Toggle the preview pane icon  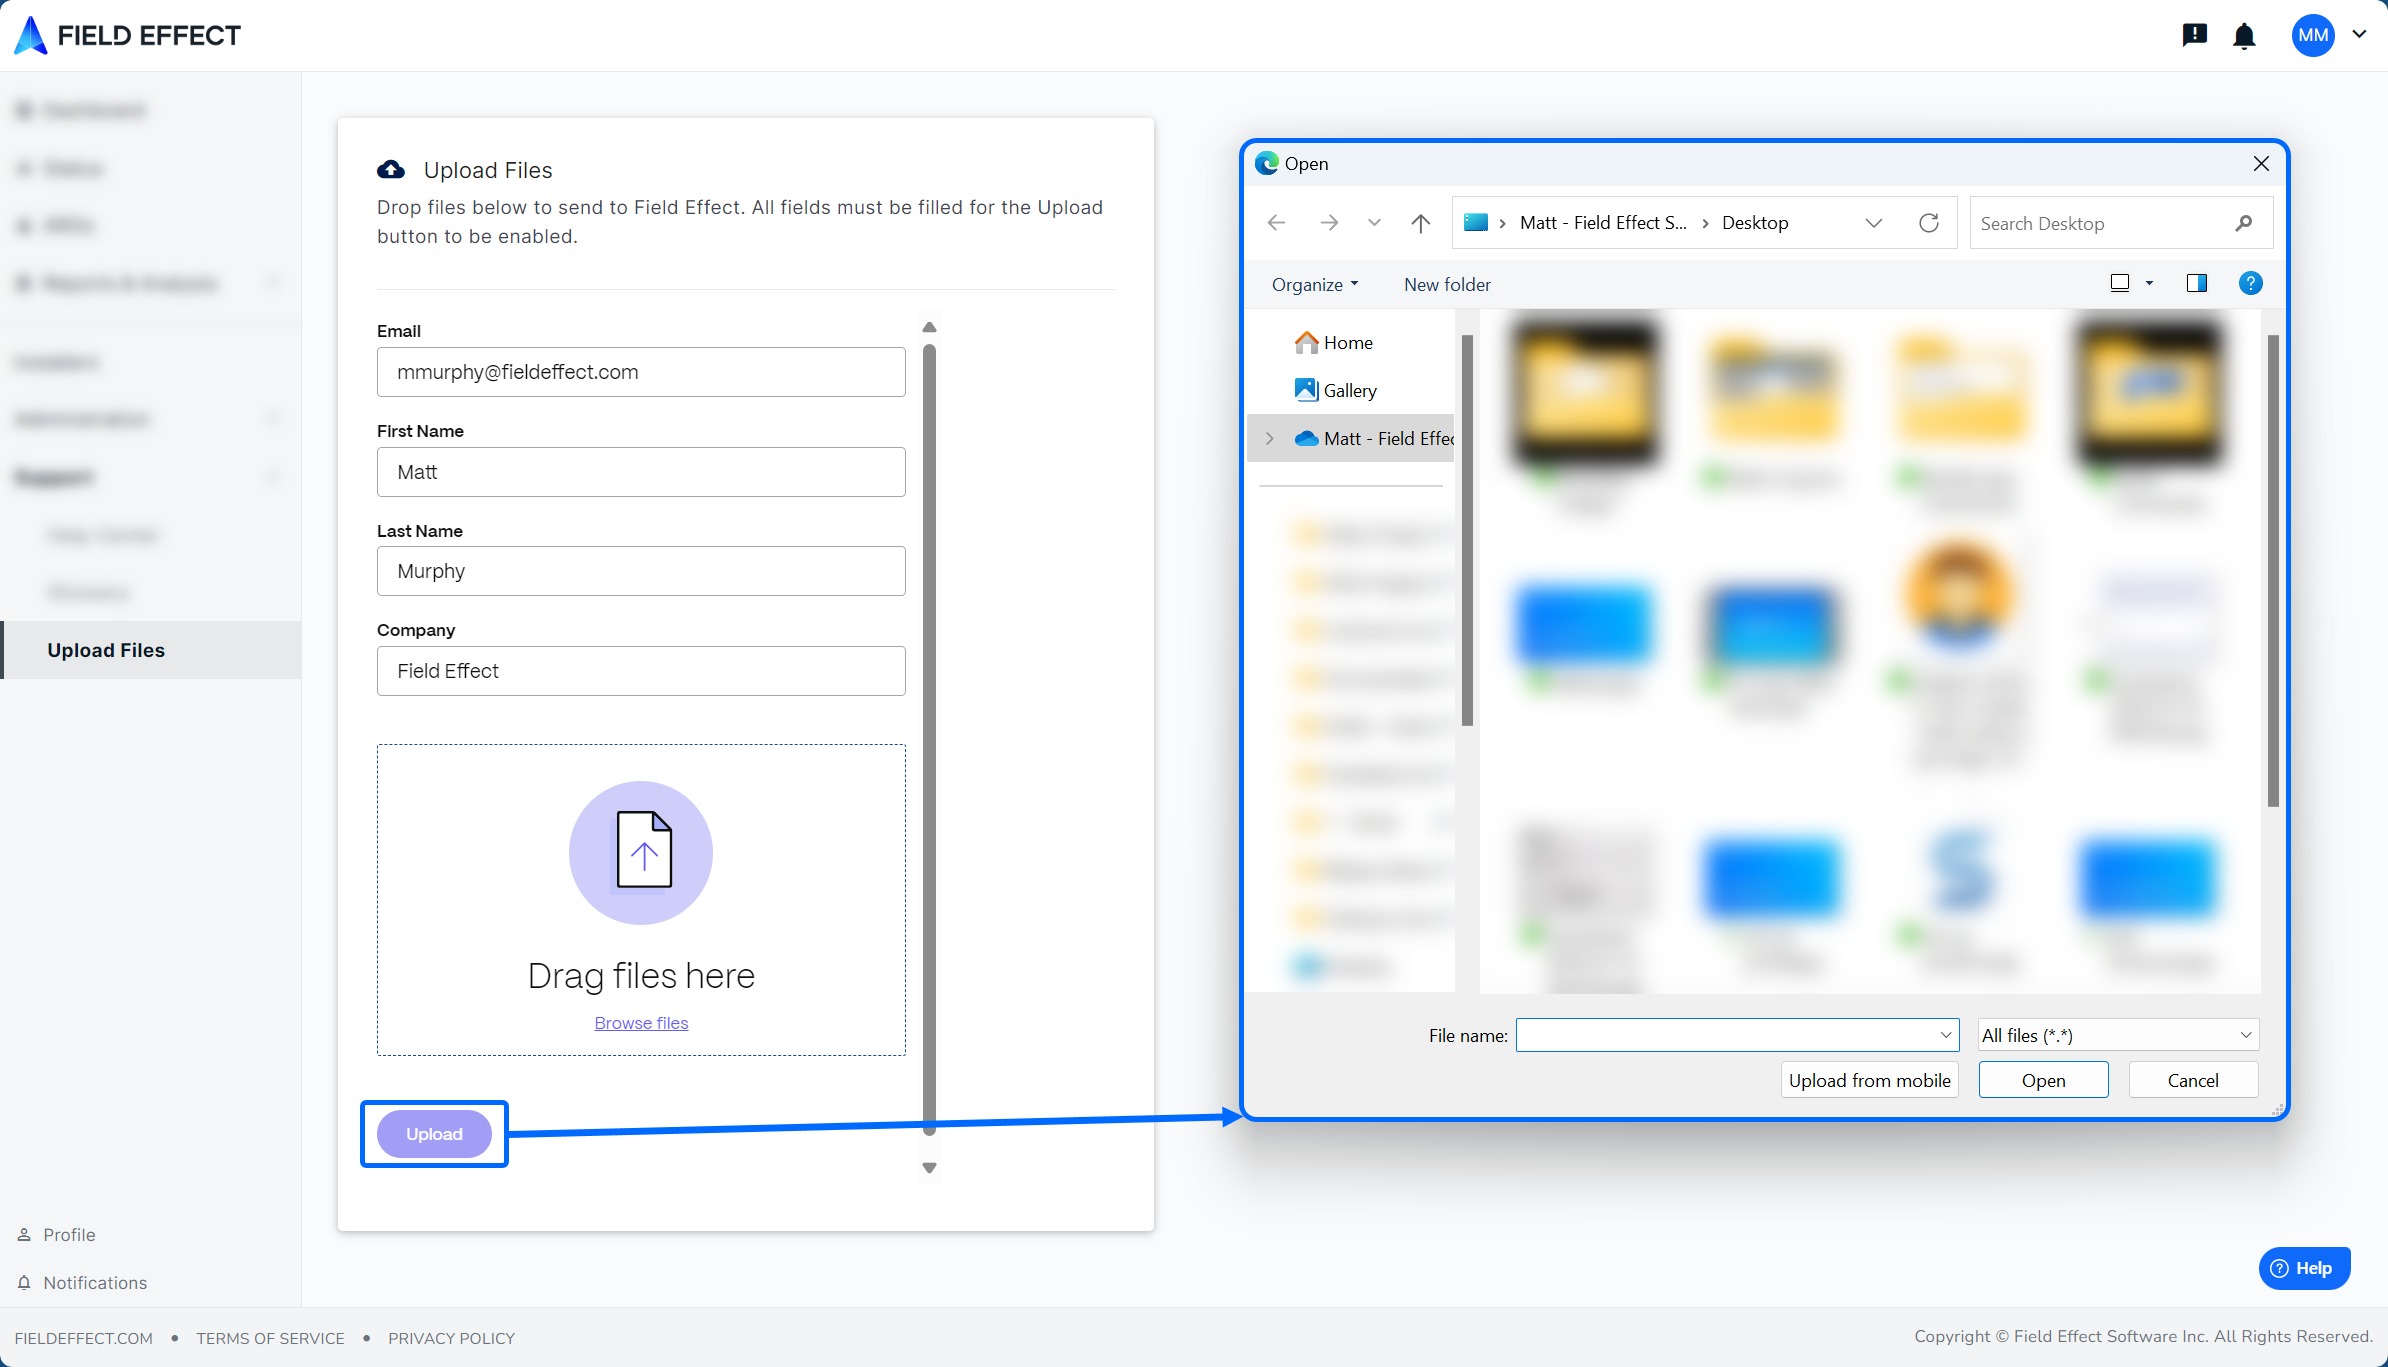2196,284
